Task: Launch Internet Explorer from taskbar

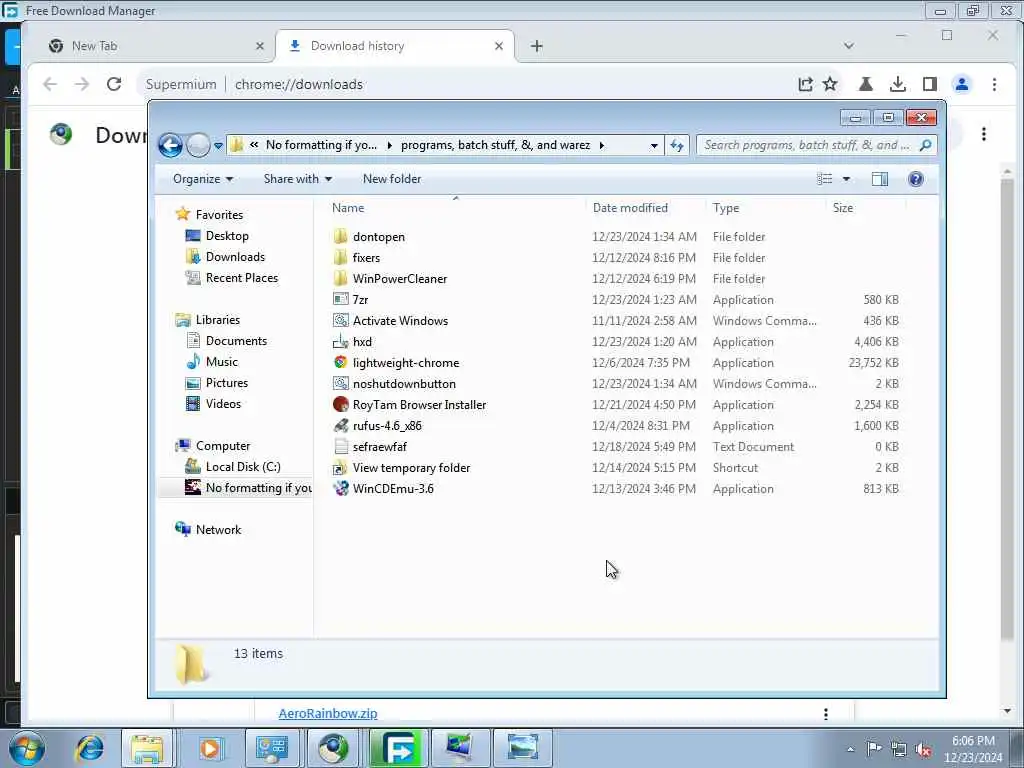Action: (x=89, y=748)
